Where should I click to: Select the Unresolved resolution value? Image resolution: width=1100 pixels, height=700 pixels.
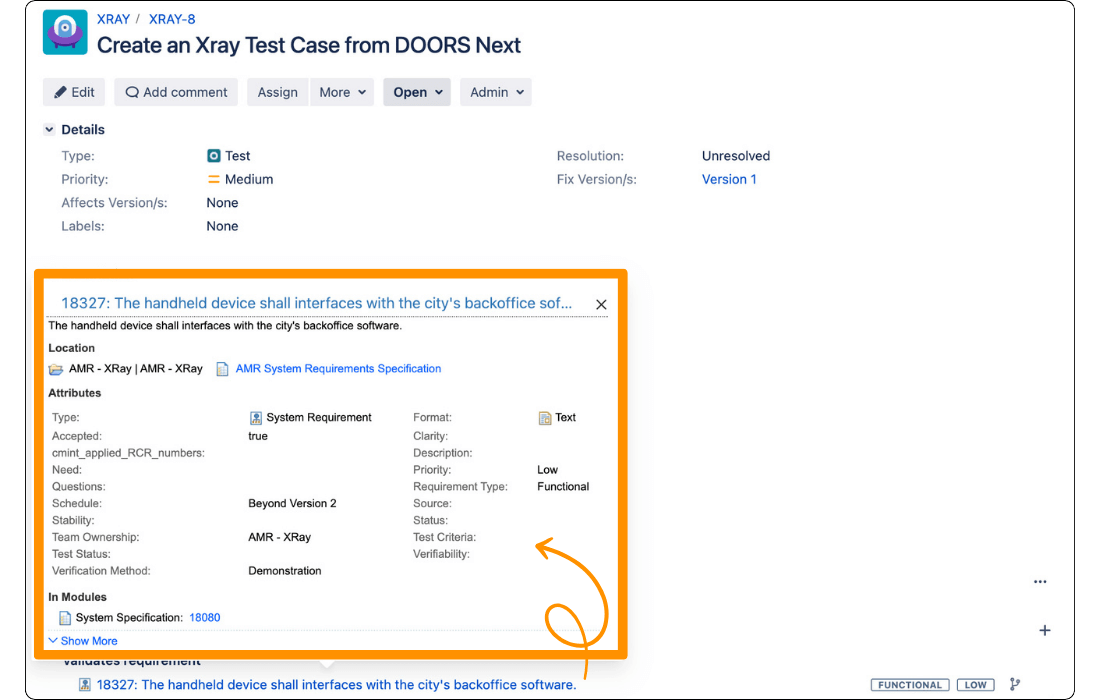(x=736, y=156)
